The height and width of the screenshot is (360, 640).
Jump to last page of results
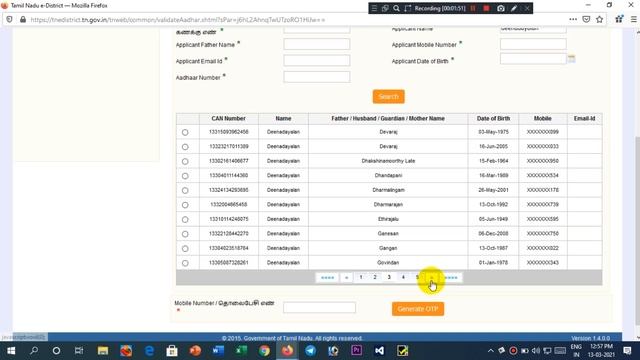point(451,278)
